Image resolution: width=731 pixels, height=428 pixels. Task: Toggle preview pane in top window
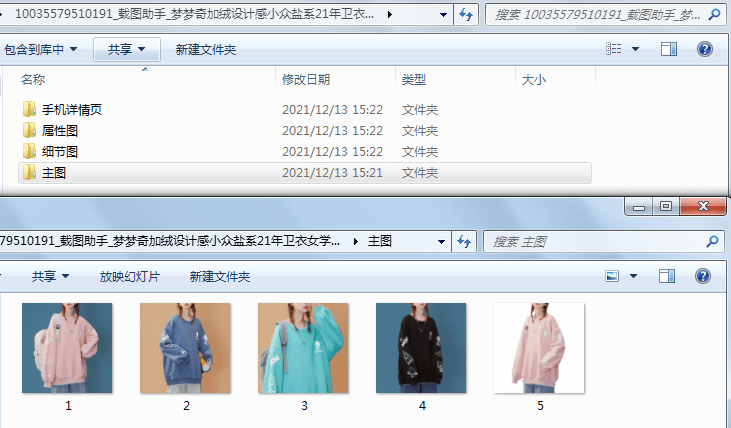point(669,49)
